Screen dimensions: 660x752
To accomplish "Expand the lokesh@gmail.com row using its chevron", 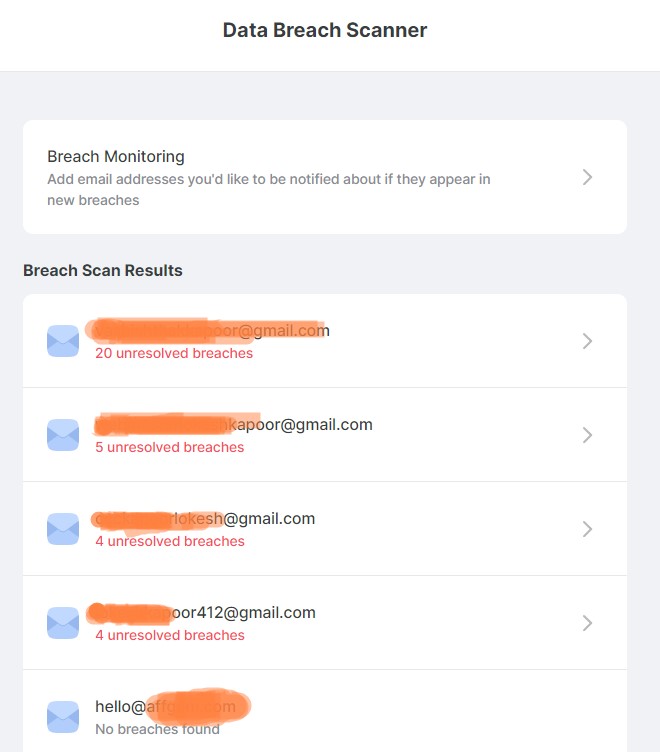I will (x=587, y=529).
